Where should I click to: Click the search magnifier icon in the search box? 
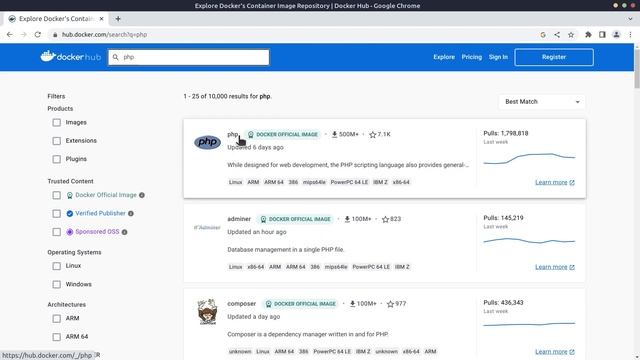pos(116,57)
